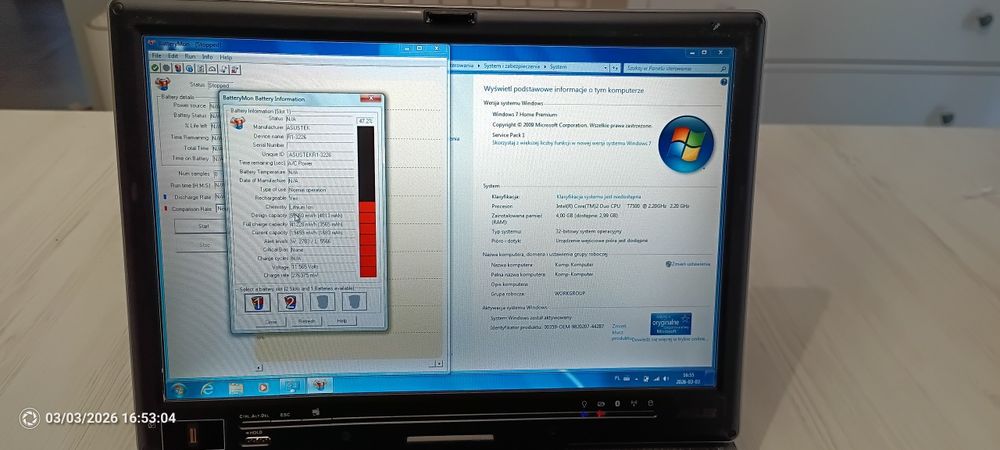Click the 47.2% battery level bar
The width and height of the screenshot is (1000, 450).
[367, 201]
